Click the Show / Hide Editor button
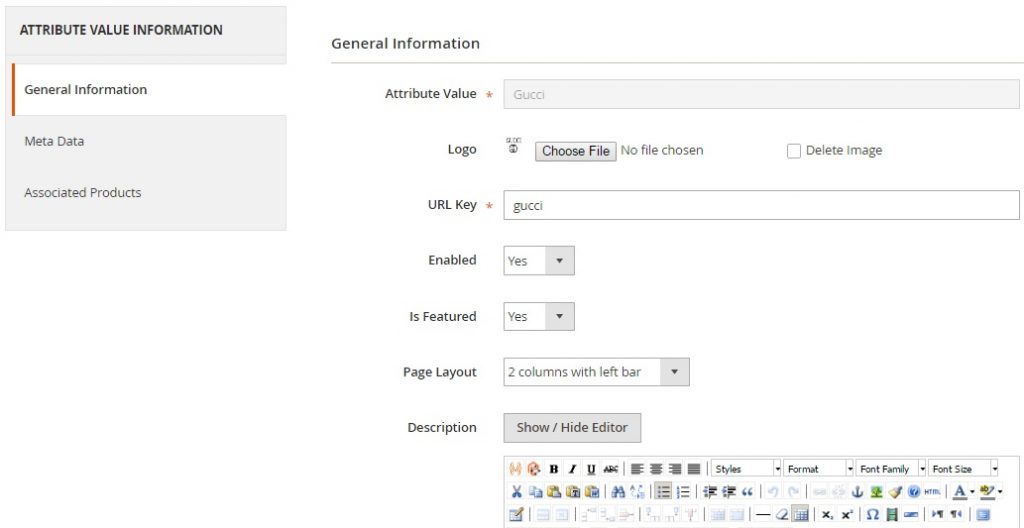Image resolution: width=1024 pixels, height=528 pixels. click(572, 427)
